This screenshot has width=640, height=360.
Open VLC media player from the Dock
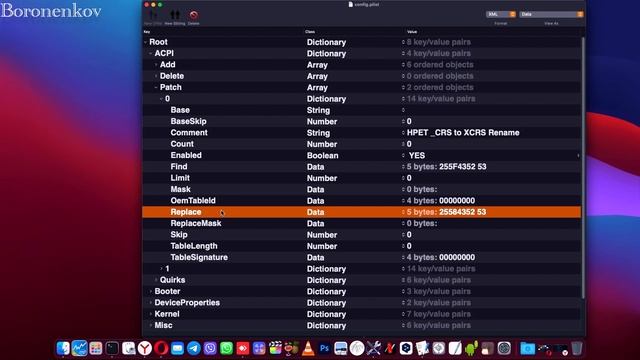(308, 349)
